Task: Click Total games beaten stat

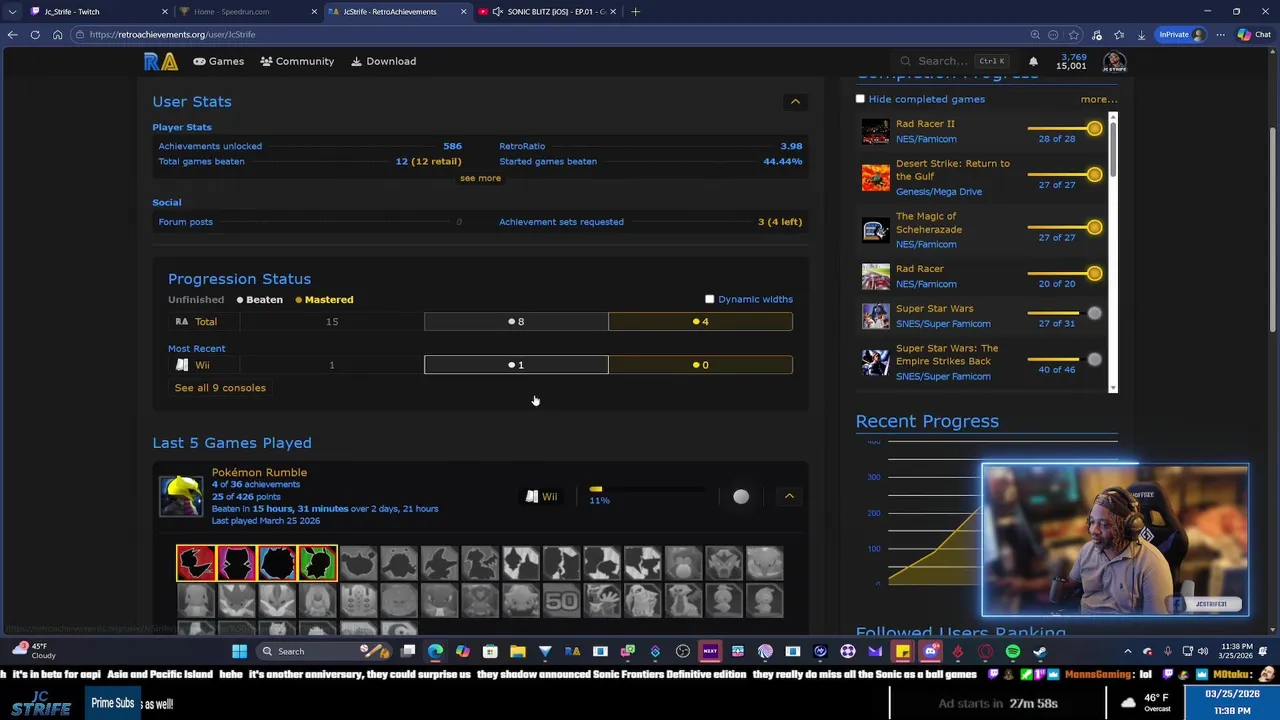Action: point(310,161)
